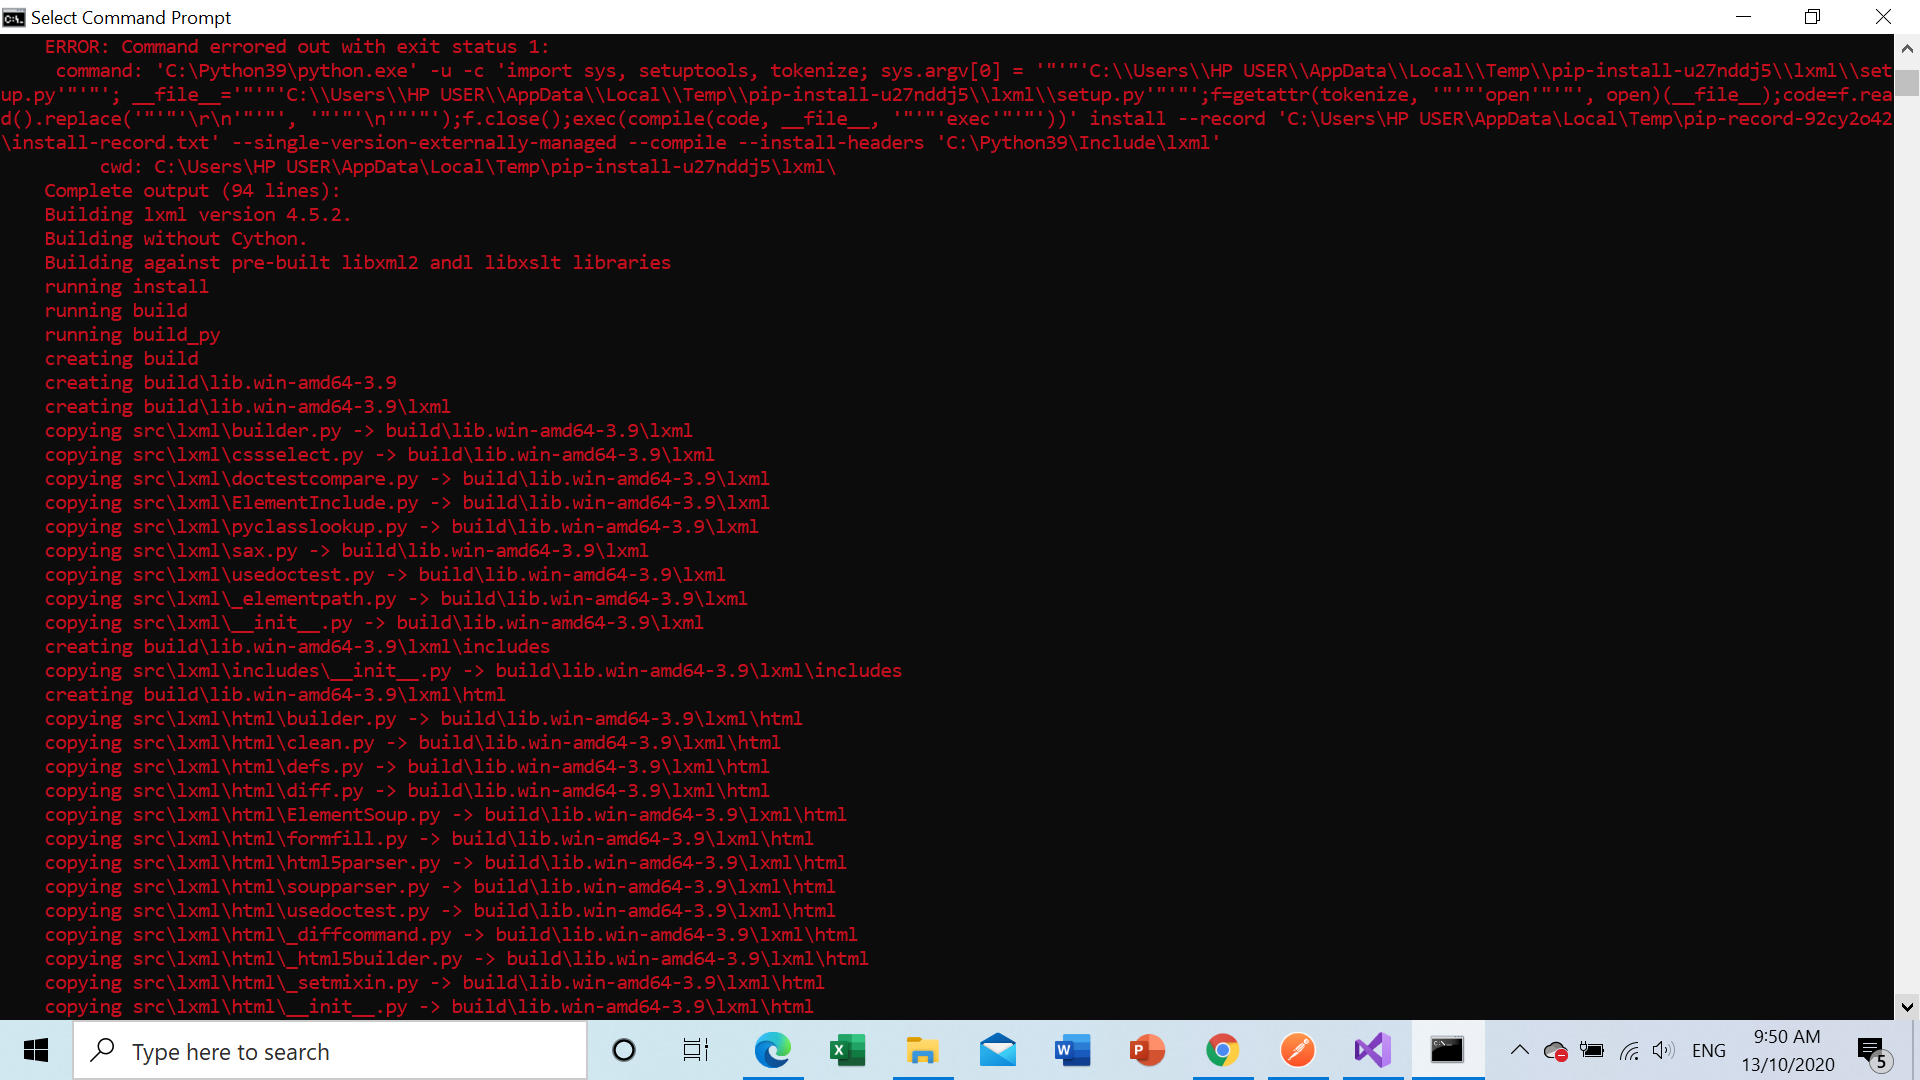Click the 'Type here to search' box
Image resolution: width=1920 pixels, height=1080 pixels.
click(330, 1050)
